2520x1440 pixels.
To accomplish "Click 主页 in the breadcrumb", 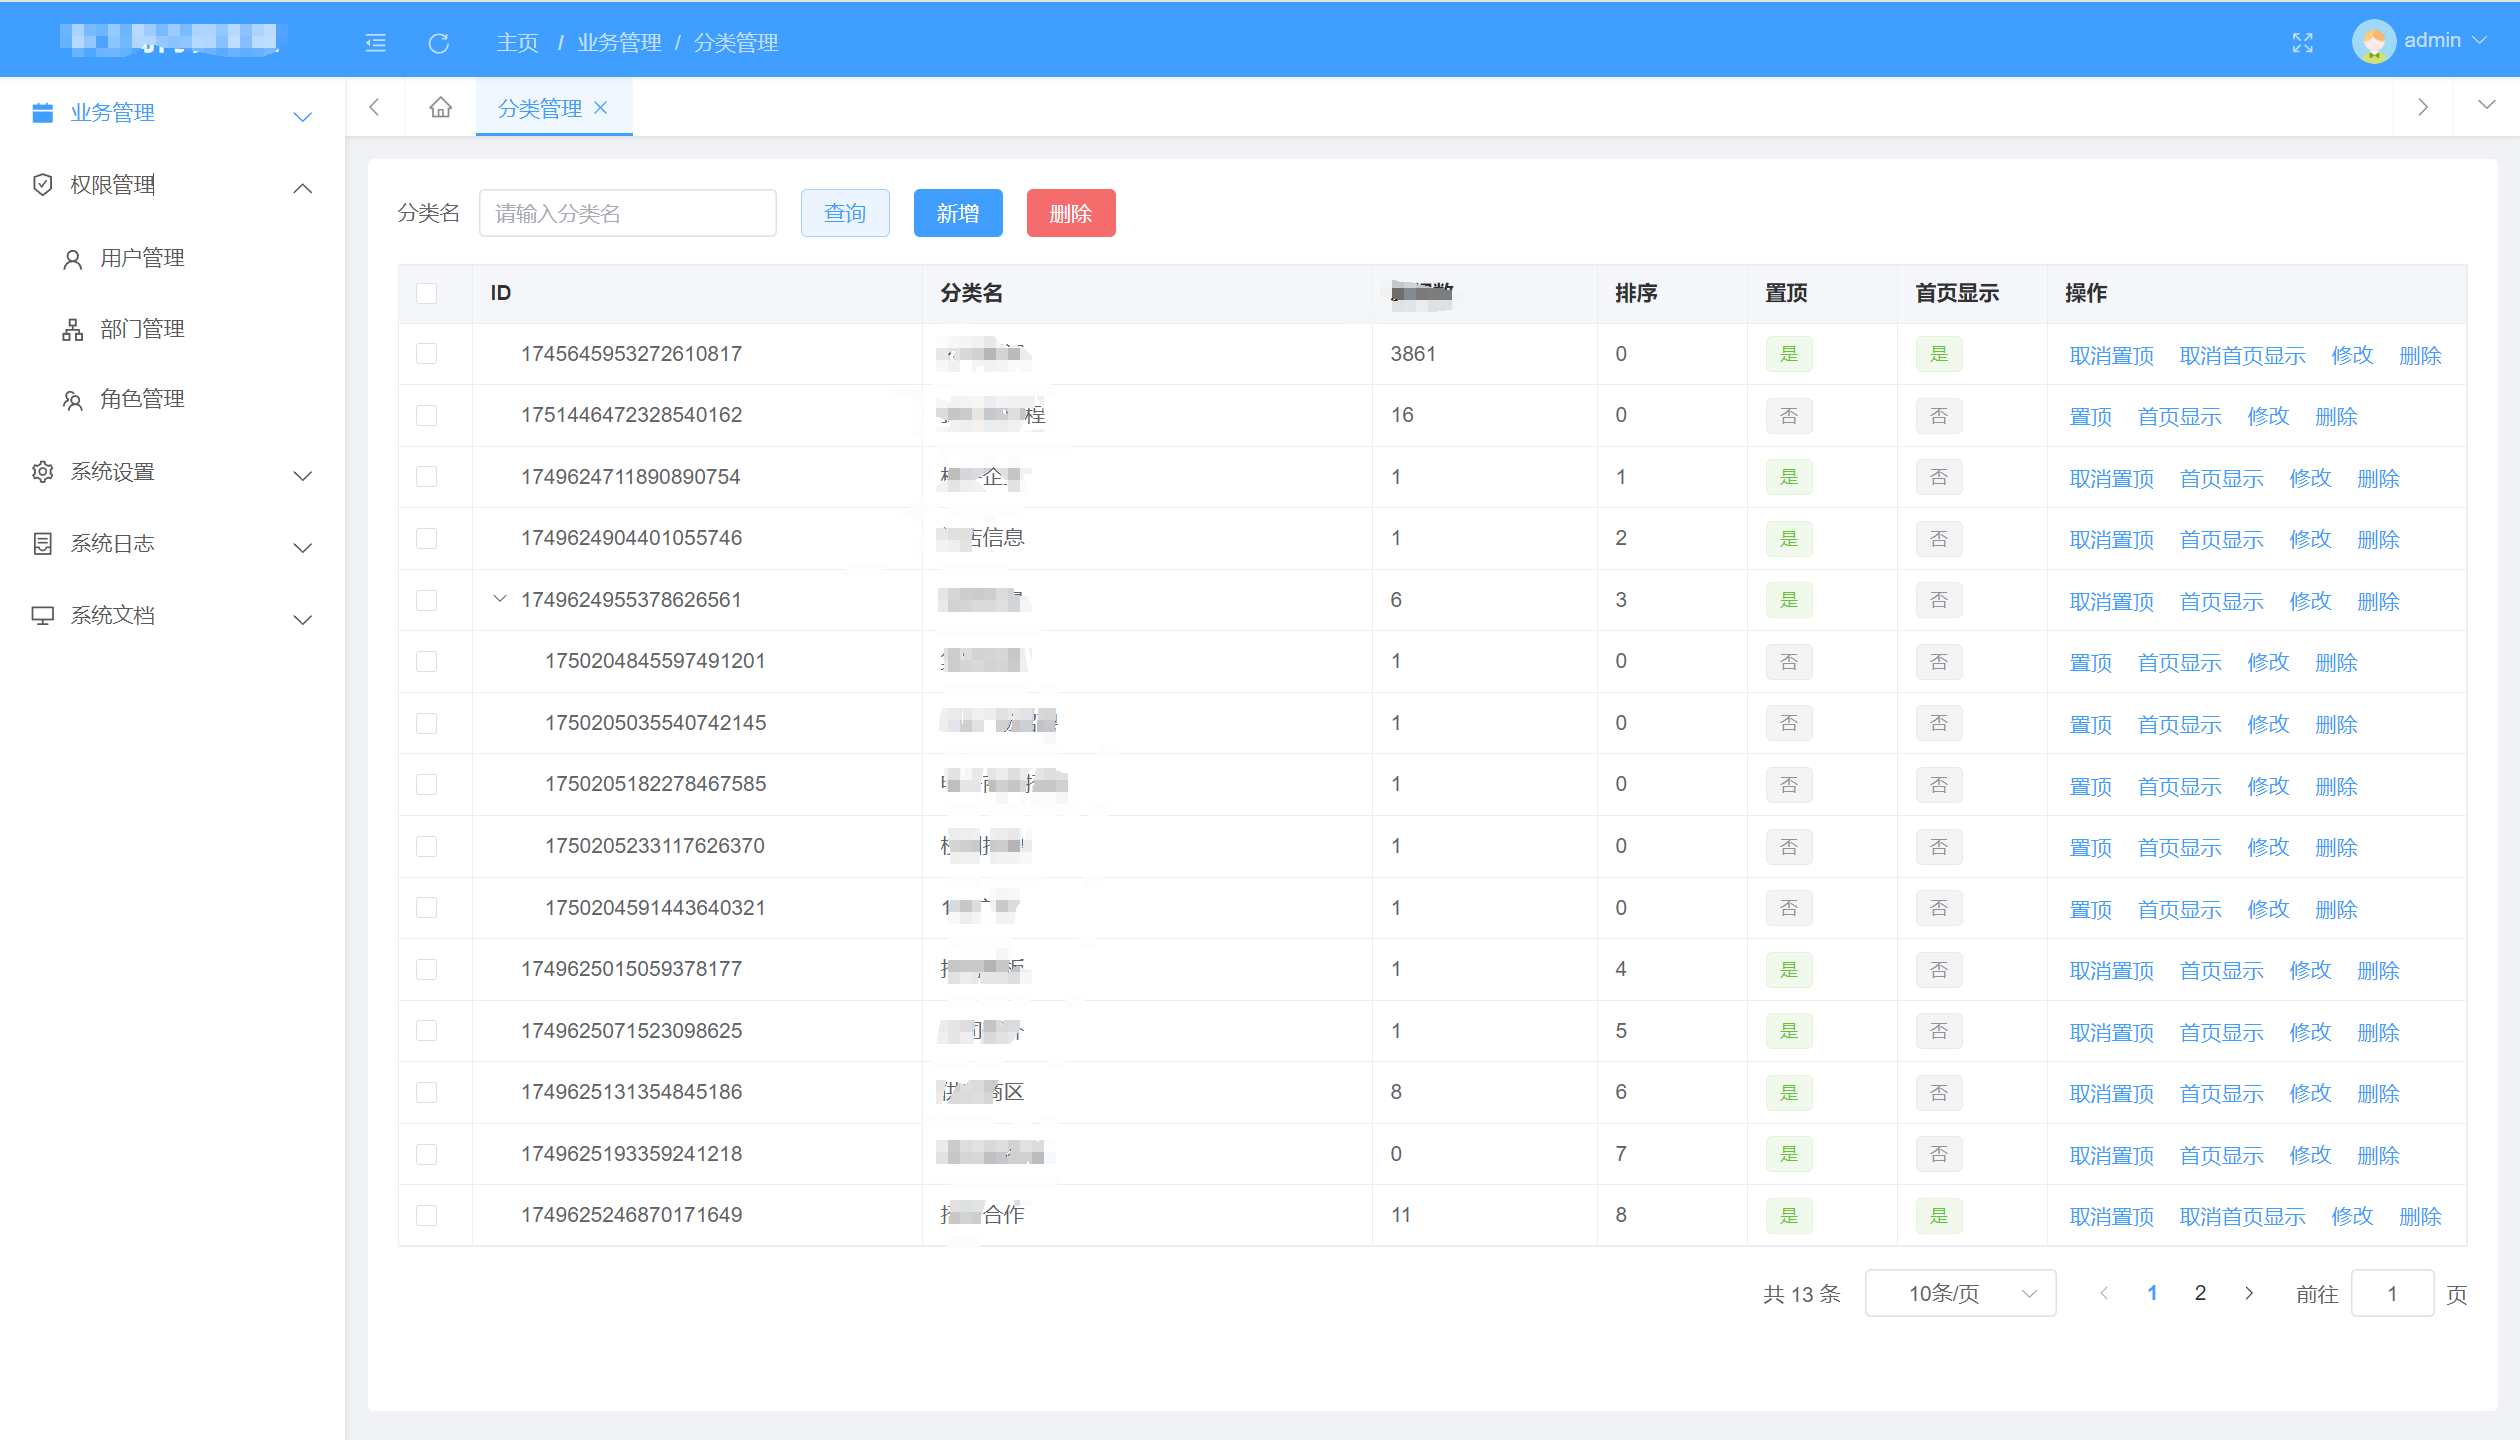I will click(517, 43).
